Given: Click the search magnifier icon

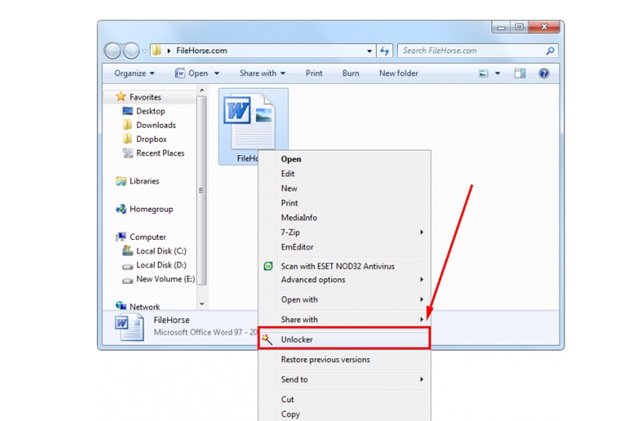Looking at the screenshot, I should (x=549, y=50).
